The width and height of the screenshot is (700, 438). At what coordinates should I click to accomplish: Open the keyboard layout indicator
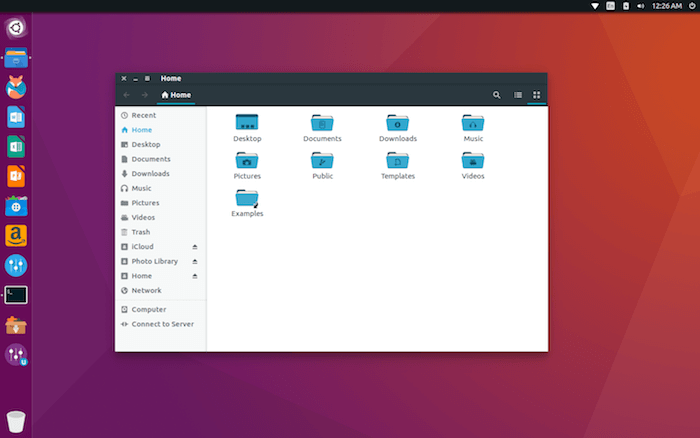[610, 6]
